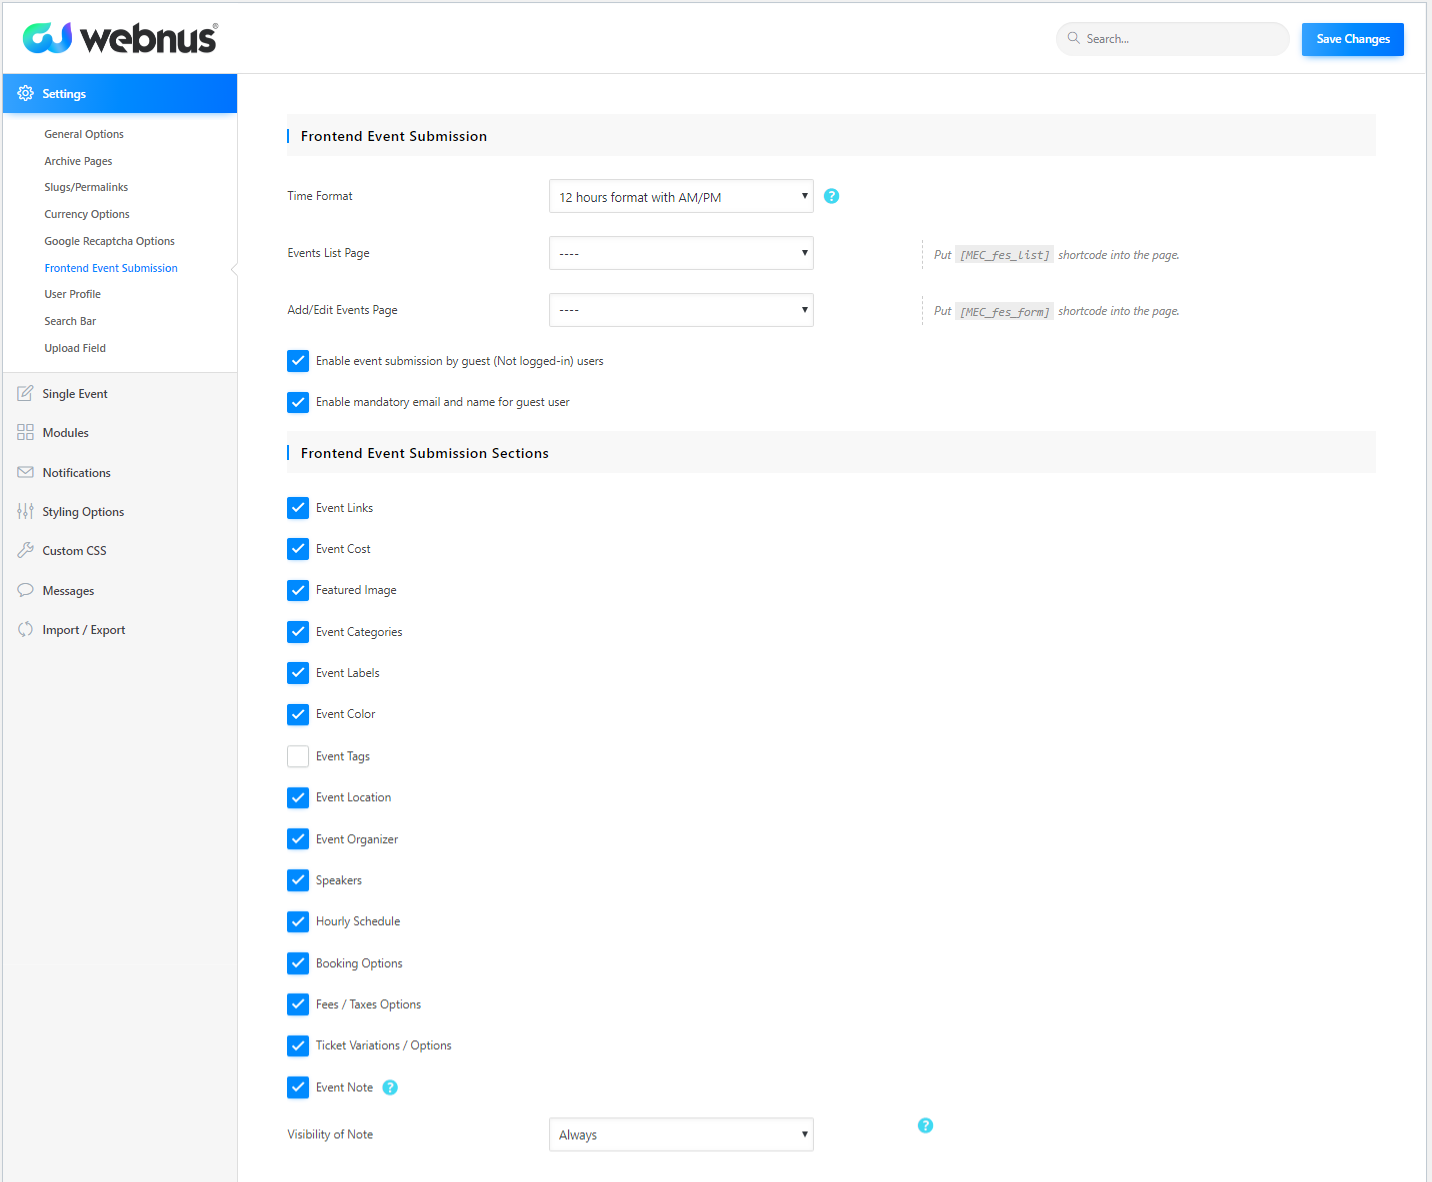1432x1182 pixels.
Task: Click the Modules grid icon
Action: click(x=26, y=432)
